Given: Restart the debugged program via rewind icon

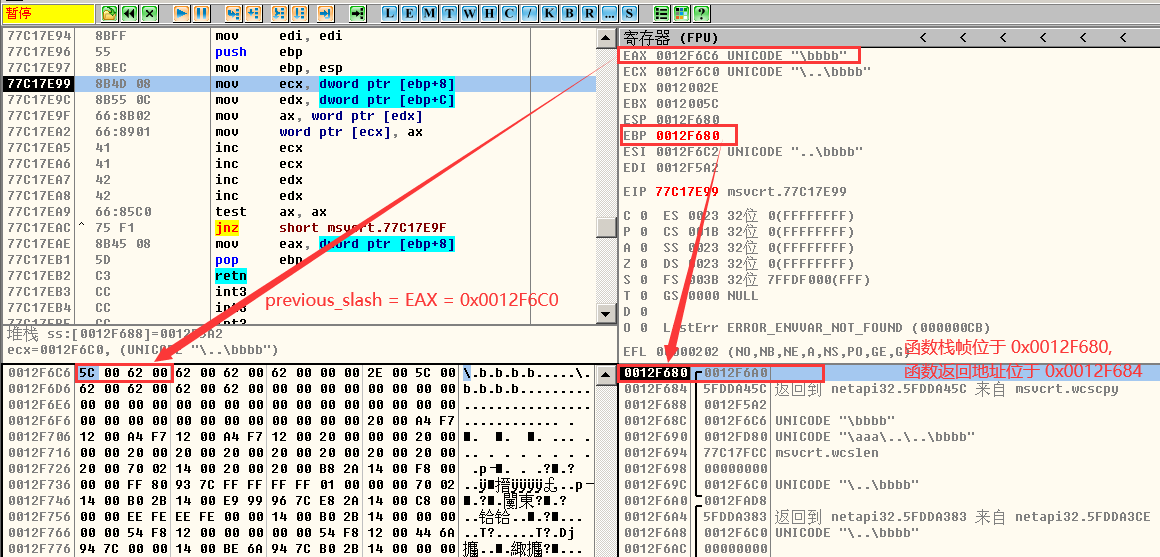Looking at the screenshot, I should tap(129, 14).
